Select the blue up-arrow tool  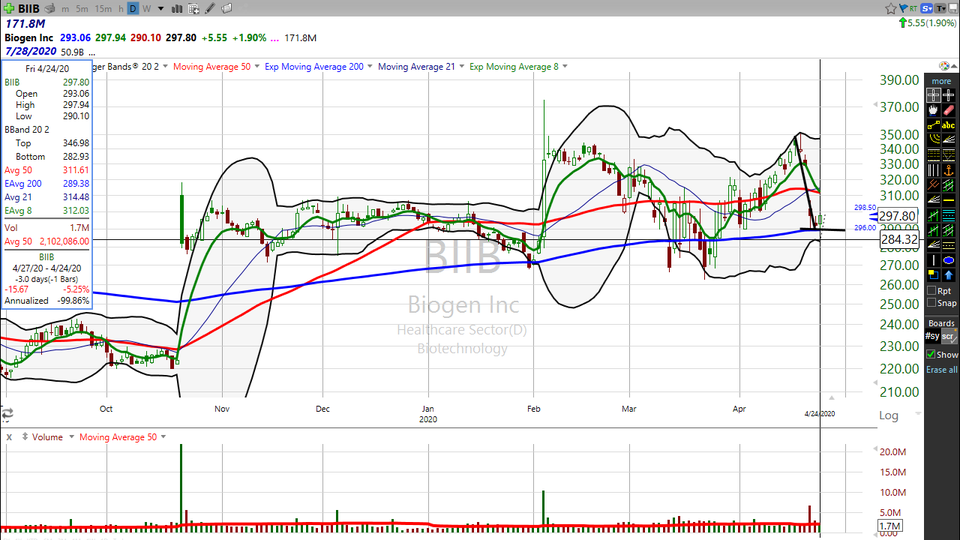click(949, 274)
